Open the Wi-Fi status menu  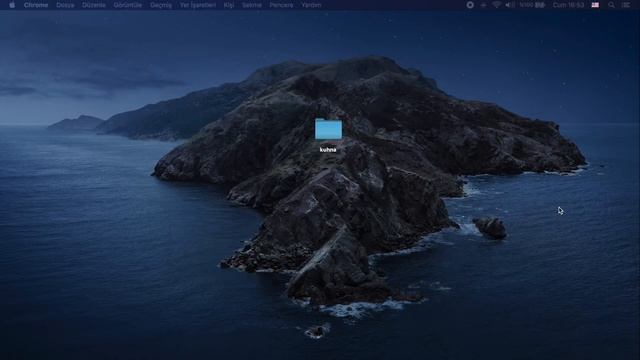[496, 5]
